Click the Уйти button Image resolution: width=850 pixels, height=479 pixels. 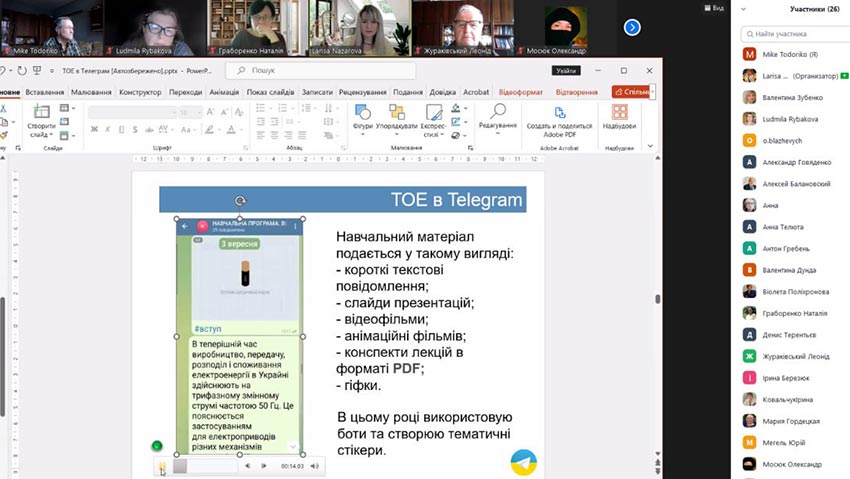coord(566,70)
